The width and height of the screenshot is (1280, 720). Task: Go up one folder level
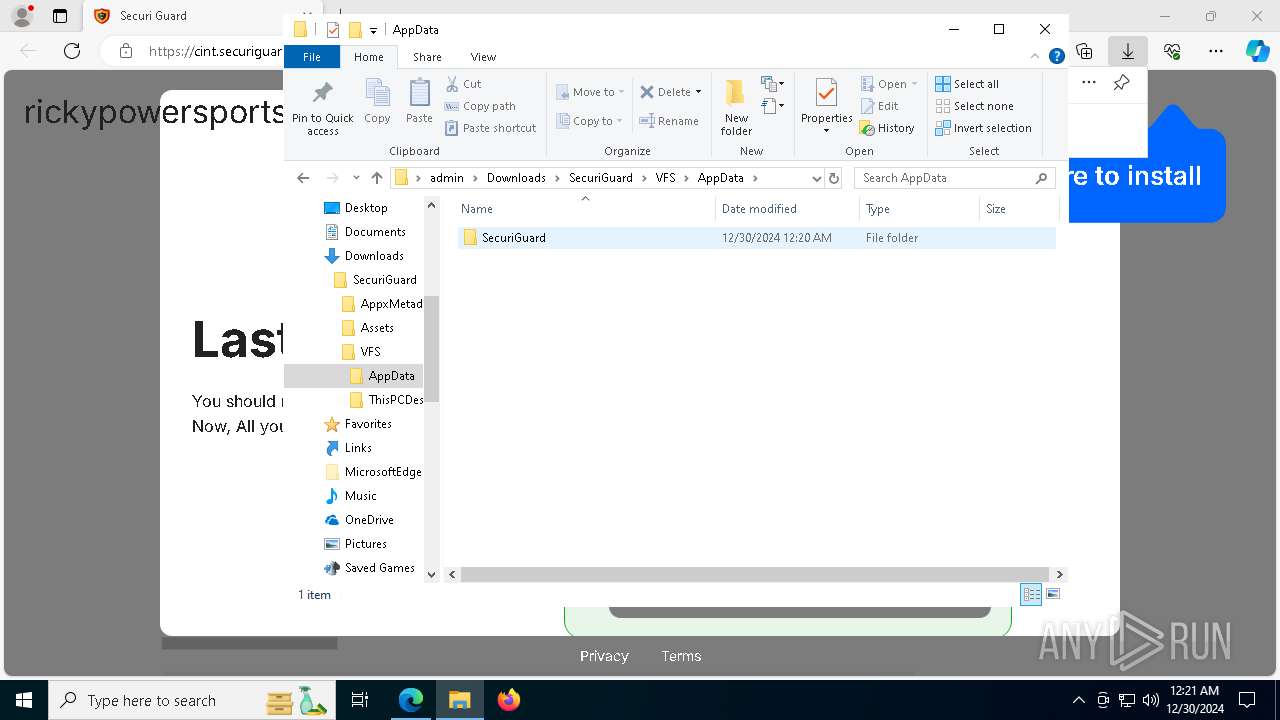pos(376,178)
